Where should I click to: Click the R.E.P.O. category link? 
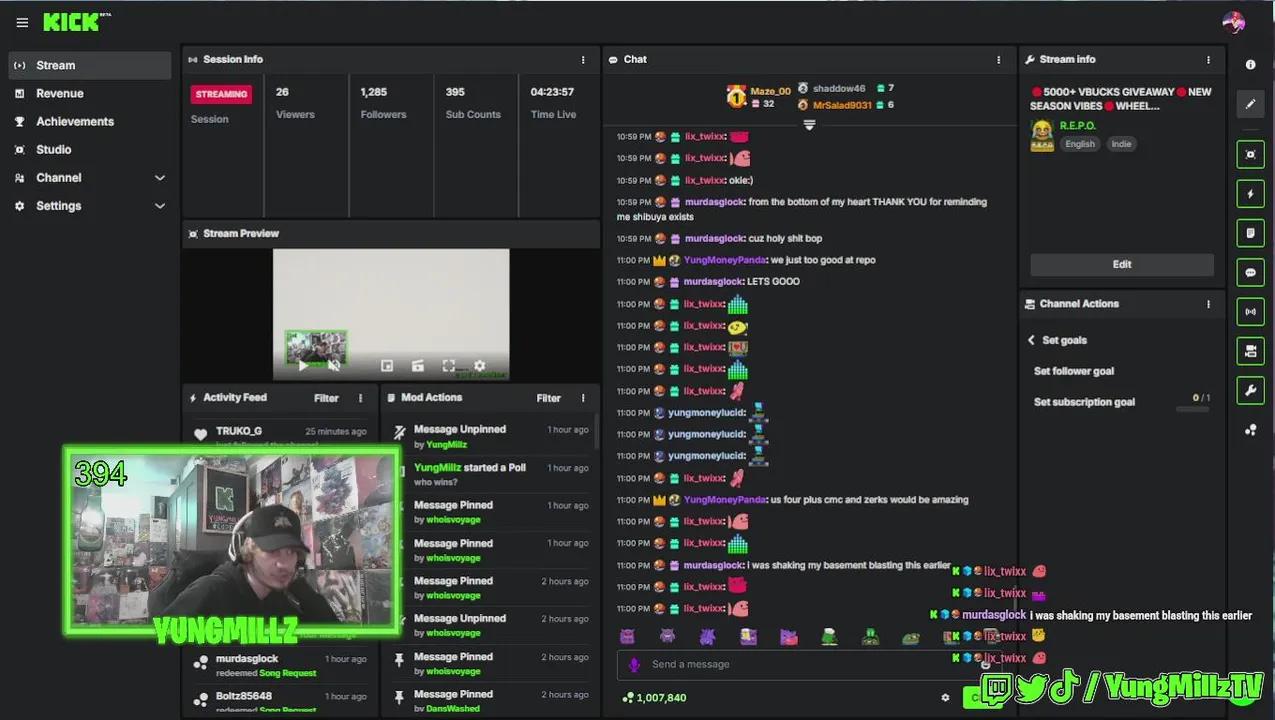coord(1078,126)
